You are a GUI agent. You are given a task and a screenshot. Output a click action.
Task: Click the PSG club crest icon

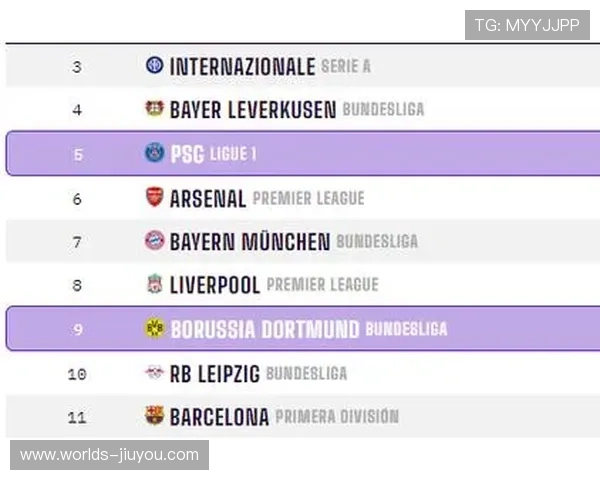[154, 153]
